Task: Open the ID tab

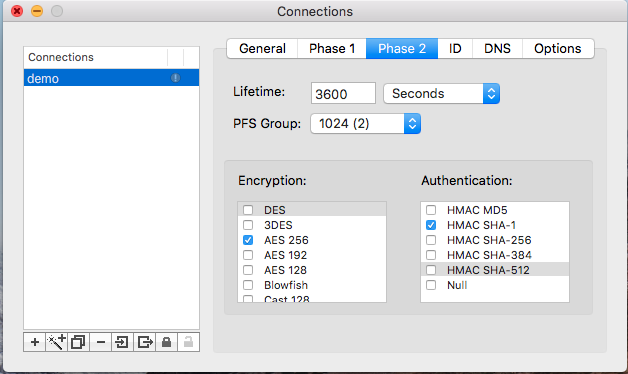Action: (455, 48)
